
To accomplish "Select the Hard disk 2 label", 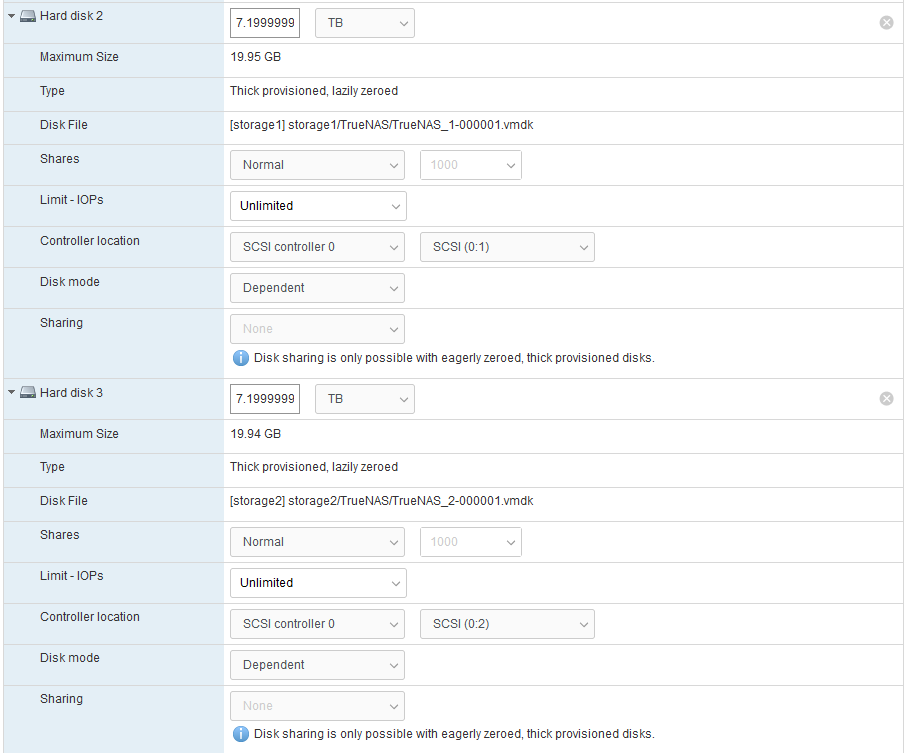I will [71, 16].
